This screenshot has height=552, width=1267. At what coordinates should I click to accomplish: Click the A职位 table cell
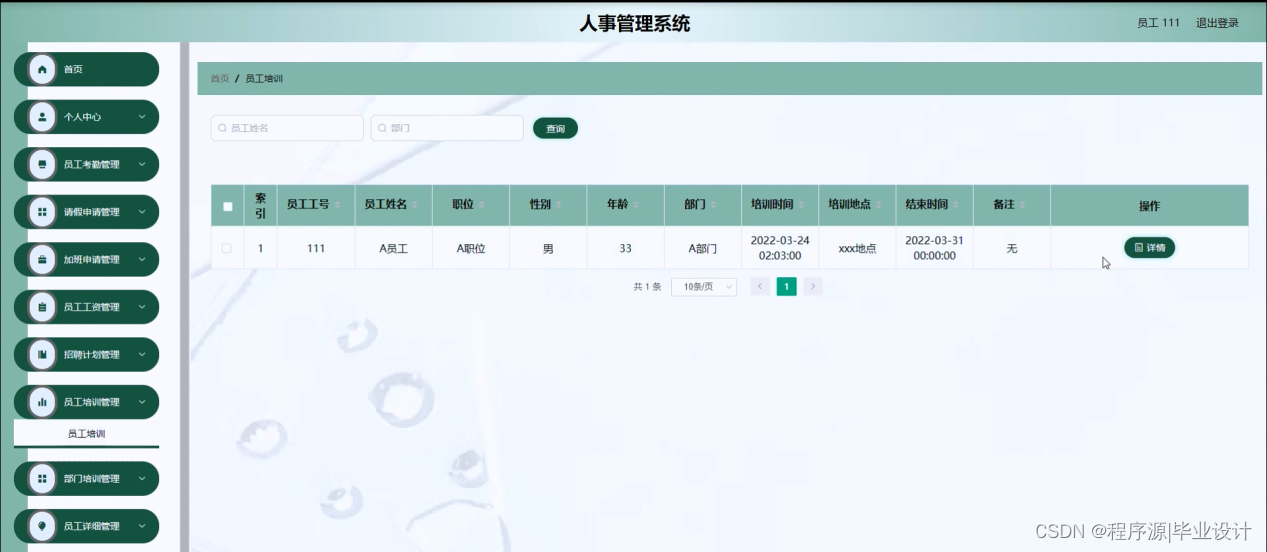(x=471, y=248)
